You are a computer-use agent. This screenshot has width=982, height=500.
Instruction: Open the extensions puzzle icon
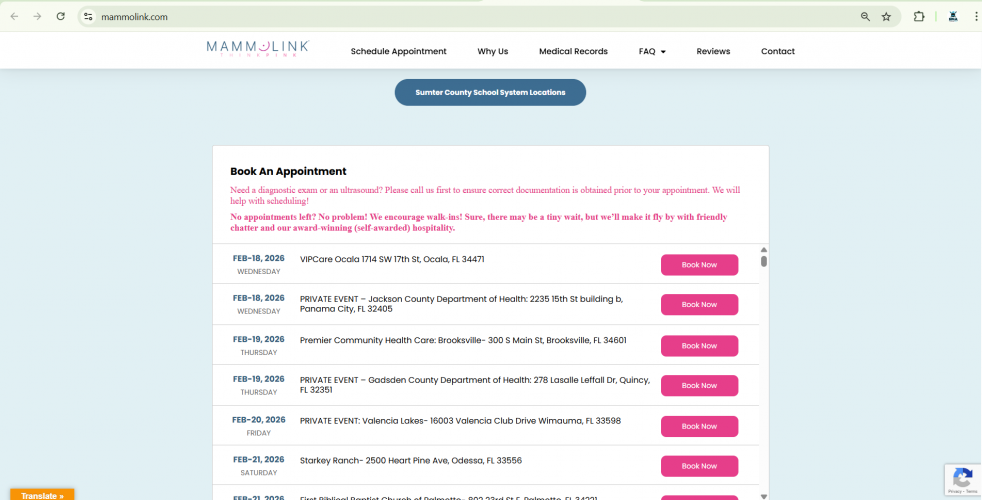tap(919, 17)
